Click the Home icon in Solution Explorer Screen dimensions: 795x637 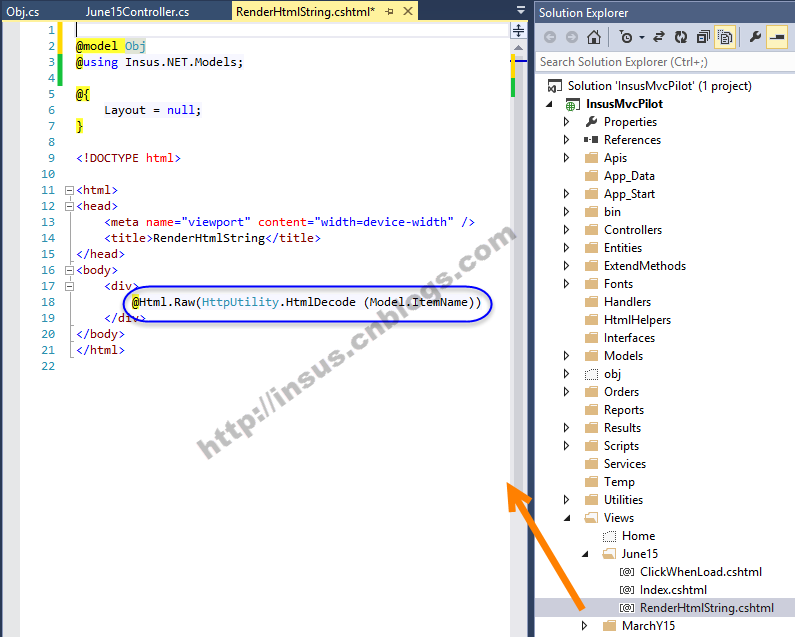(x=594, y=37)
